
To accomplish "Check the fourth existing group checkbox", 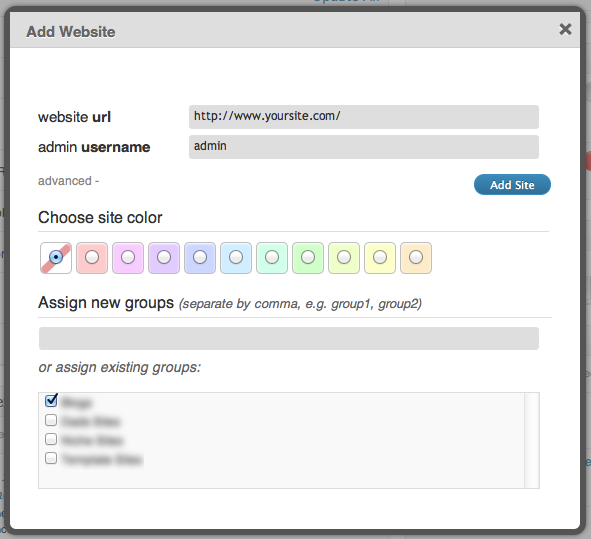I will [x=51, y=458].
